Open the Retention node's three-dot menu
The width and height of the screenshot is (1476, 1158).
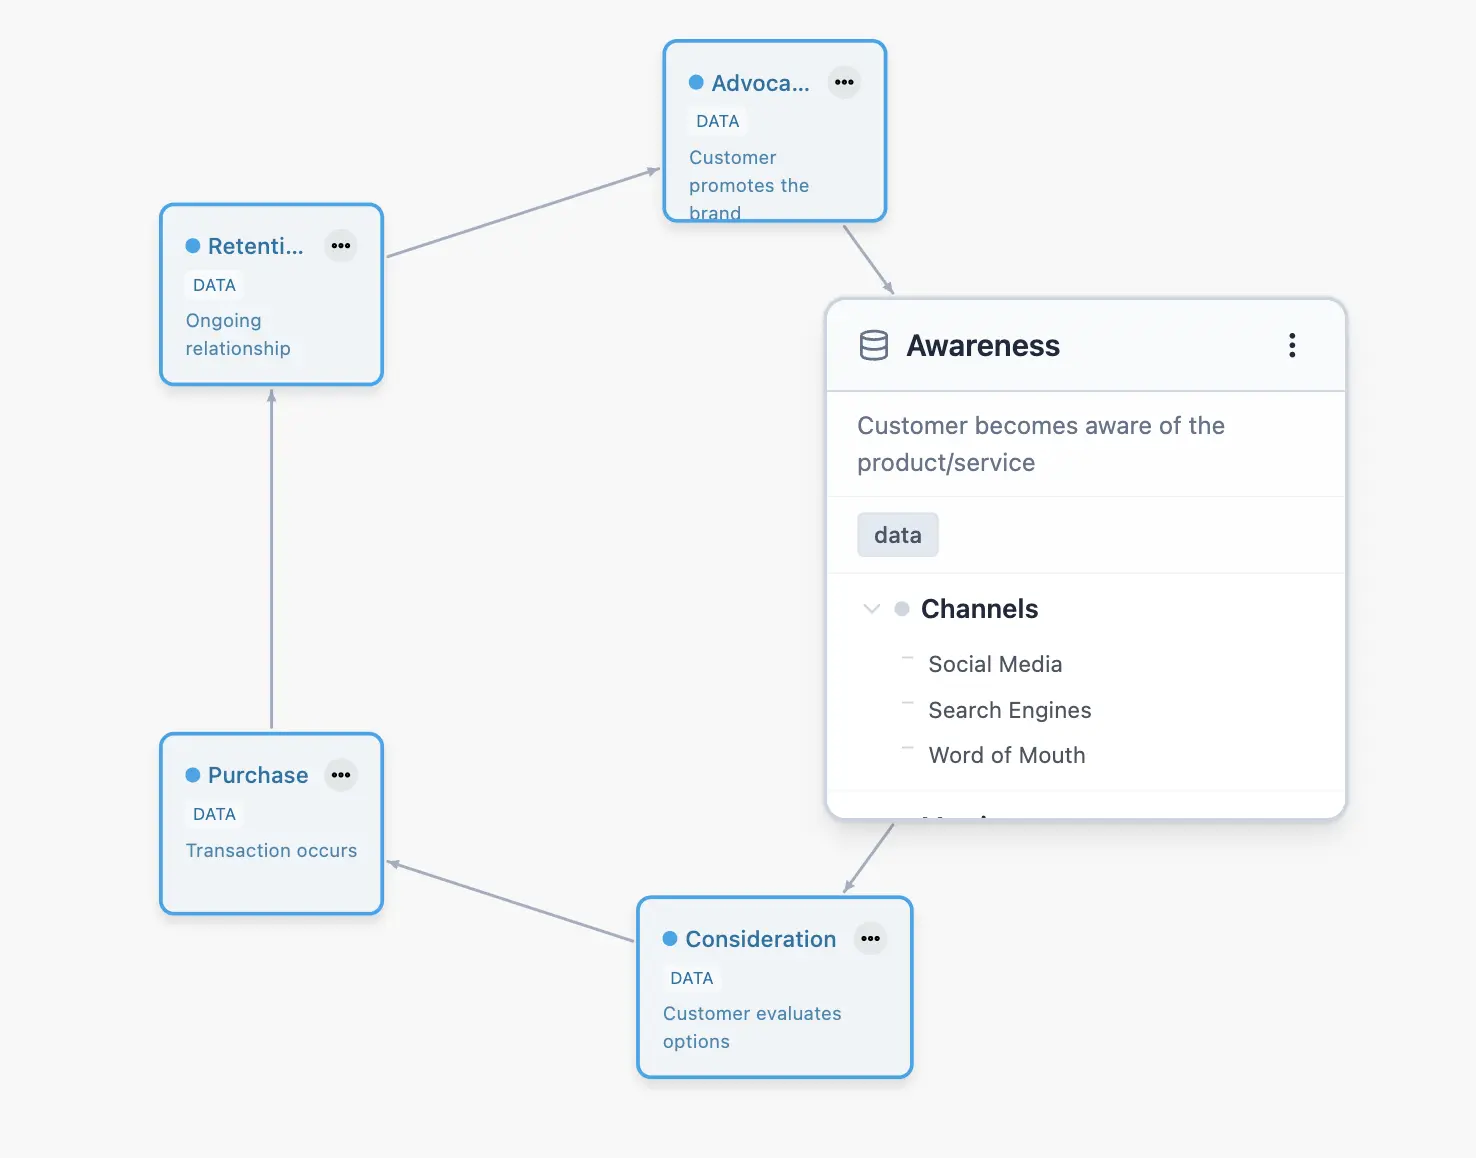[341, 246]
